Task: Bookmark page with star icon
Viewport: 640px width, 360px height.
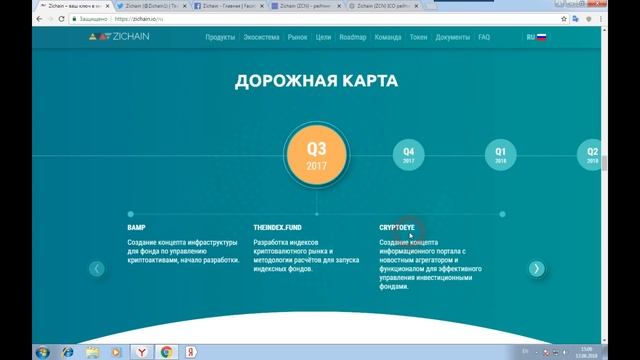Action: [x=564, y=19]
